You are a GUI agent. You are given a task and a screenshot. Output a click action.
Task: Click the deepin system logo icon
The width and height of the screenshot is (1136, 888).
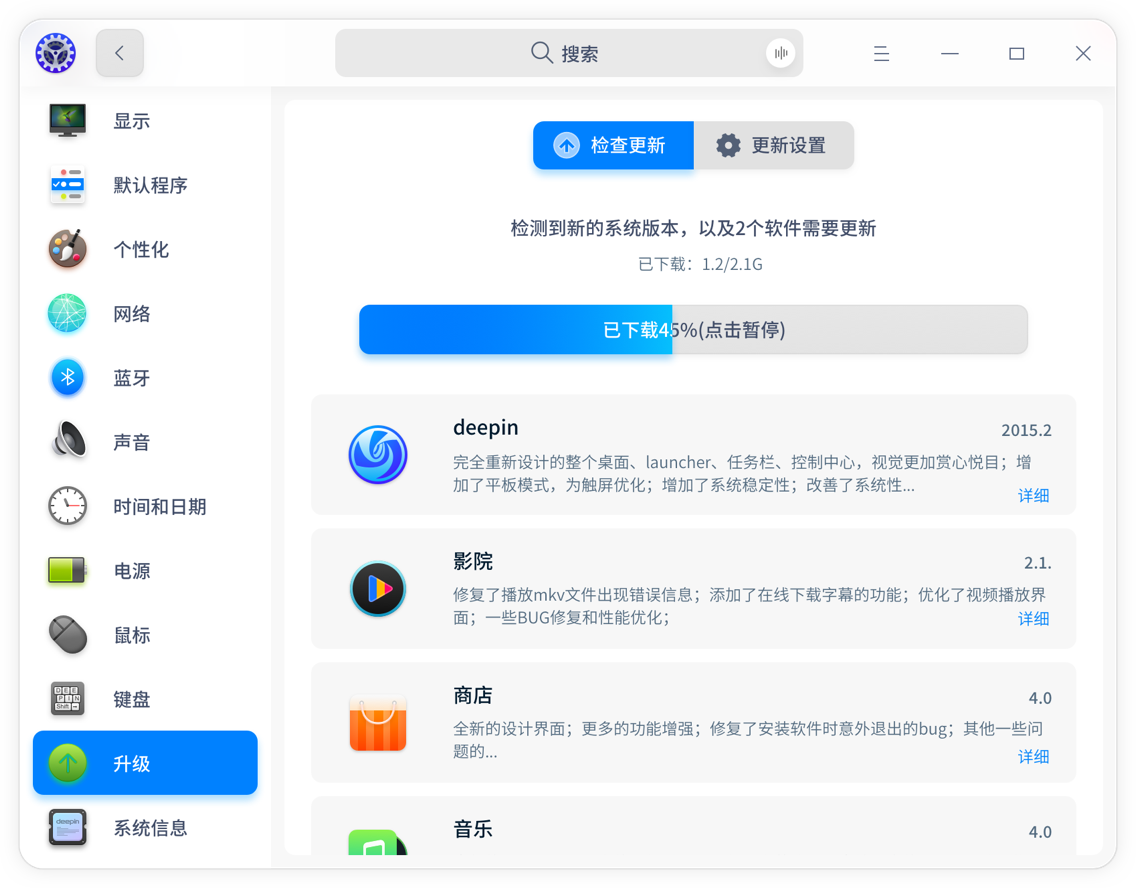click(x=377, y=454)
